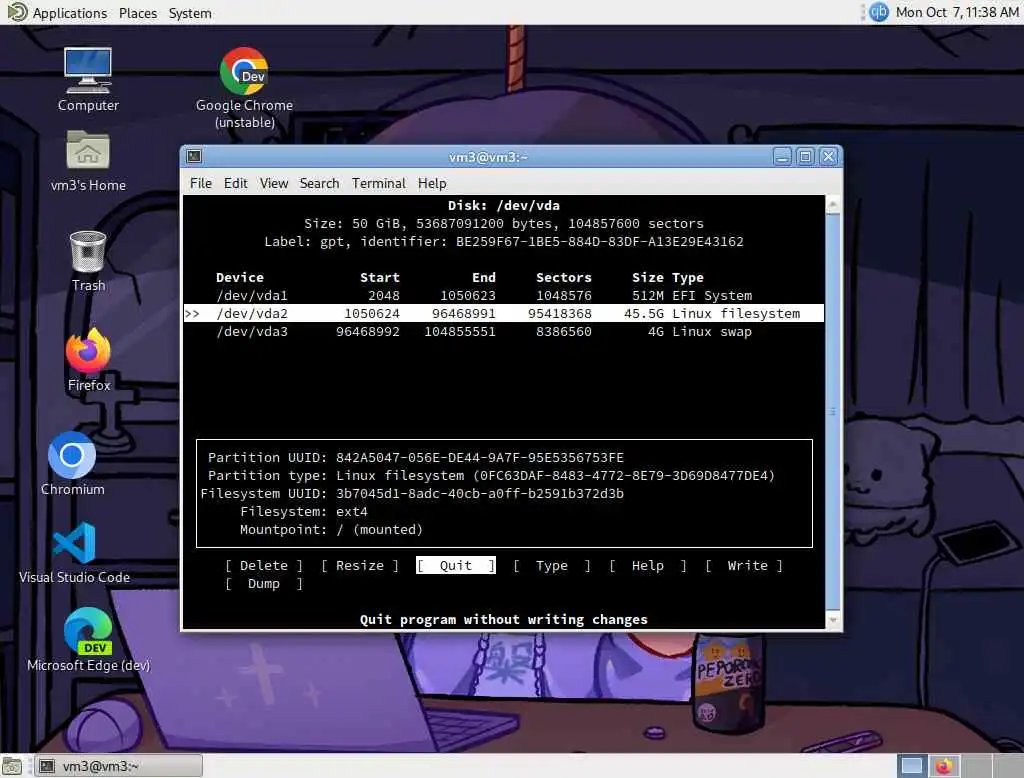Click 'Quit program without writing changes' hint
Screen dimensions: 1024x778
[504, 619]
